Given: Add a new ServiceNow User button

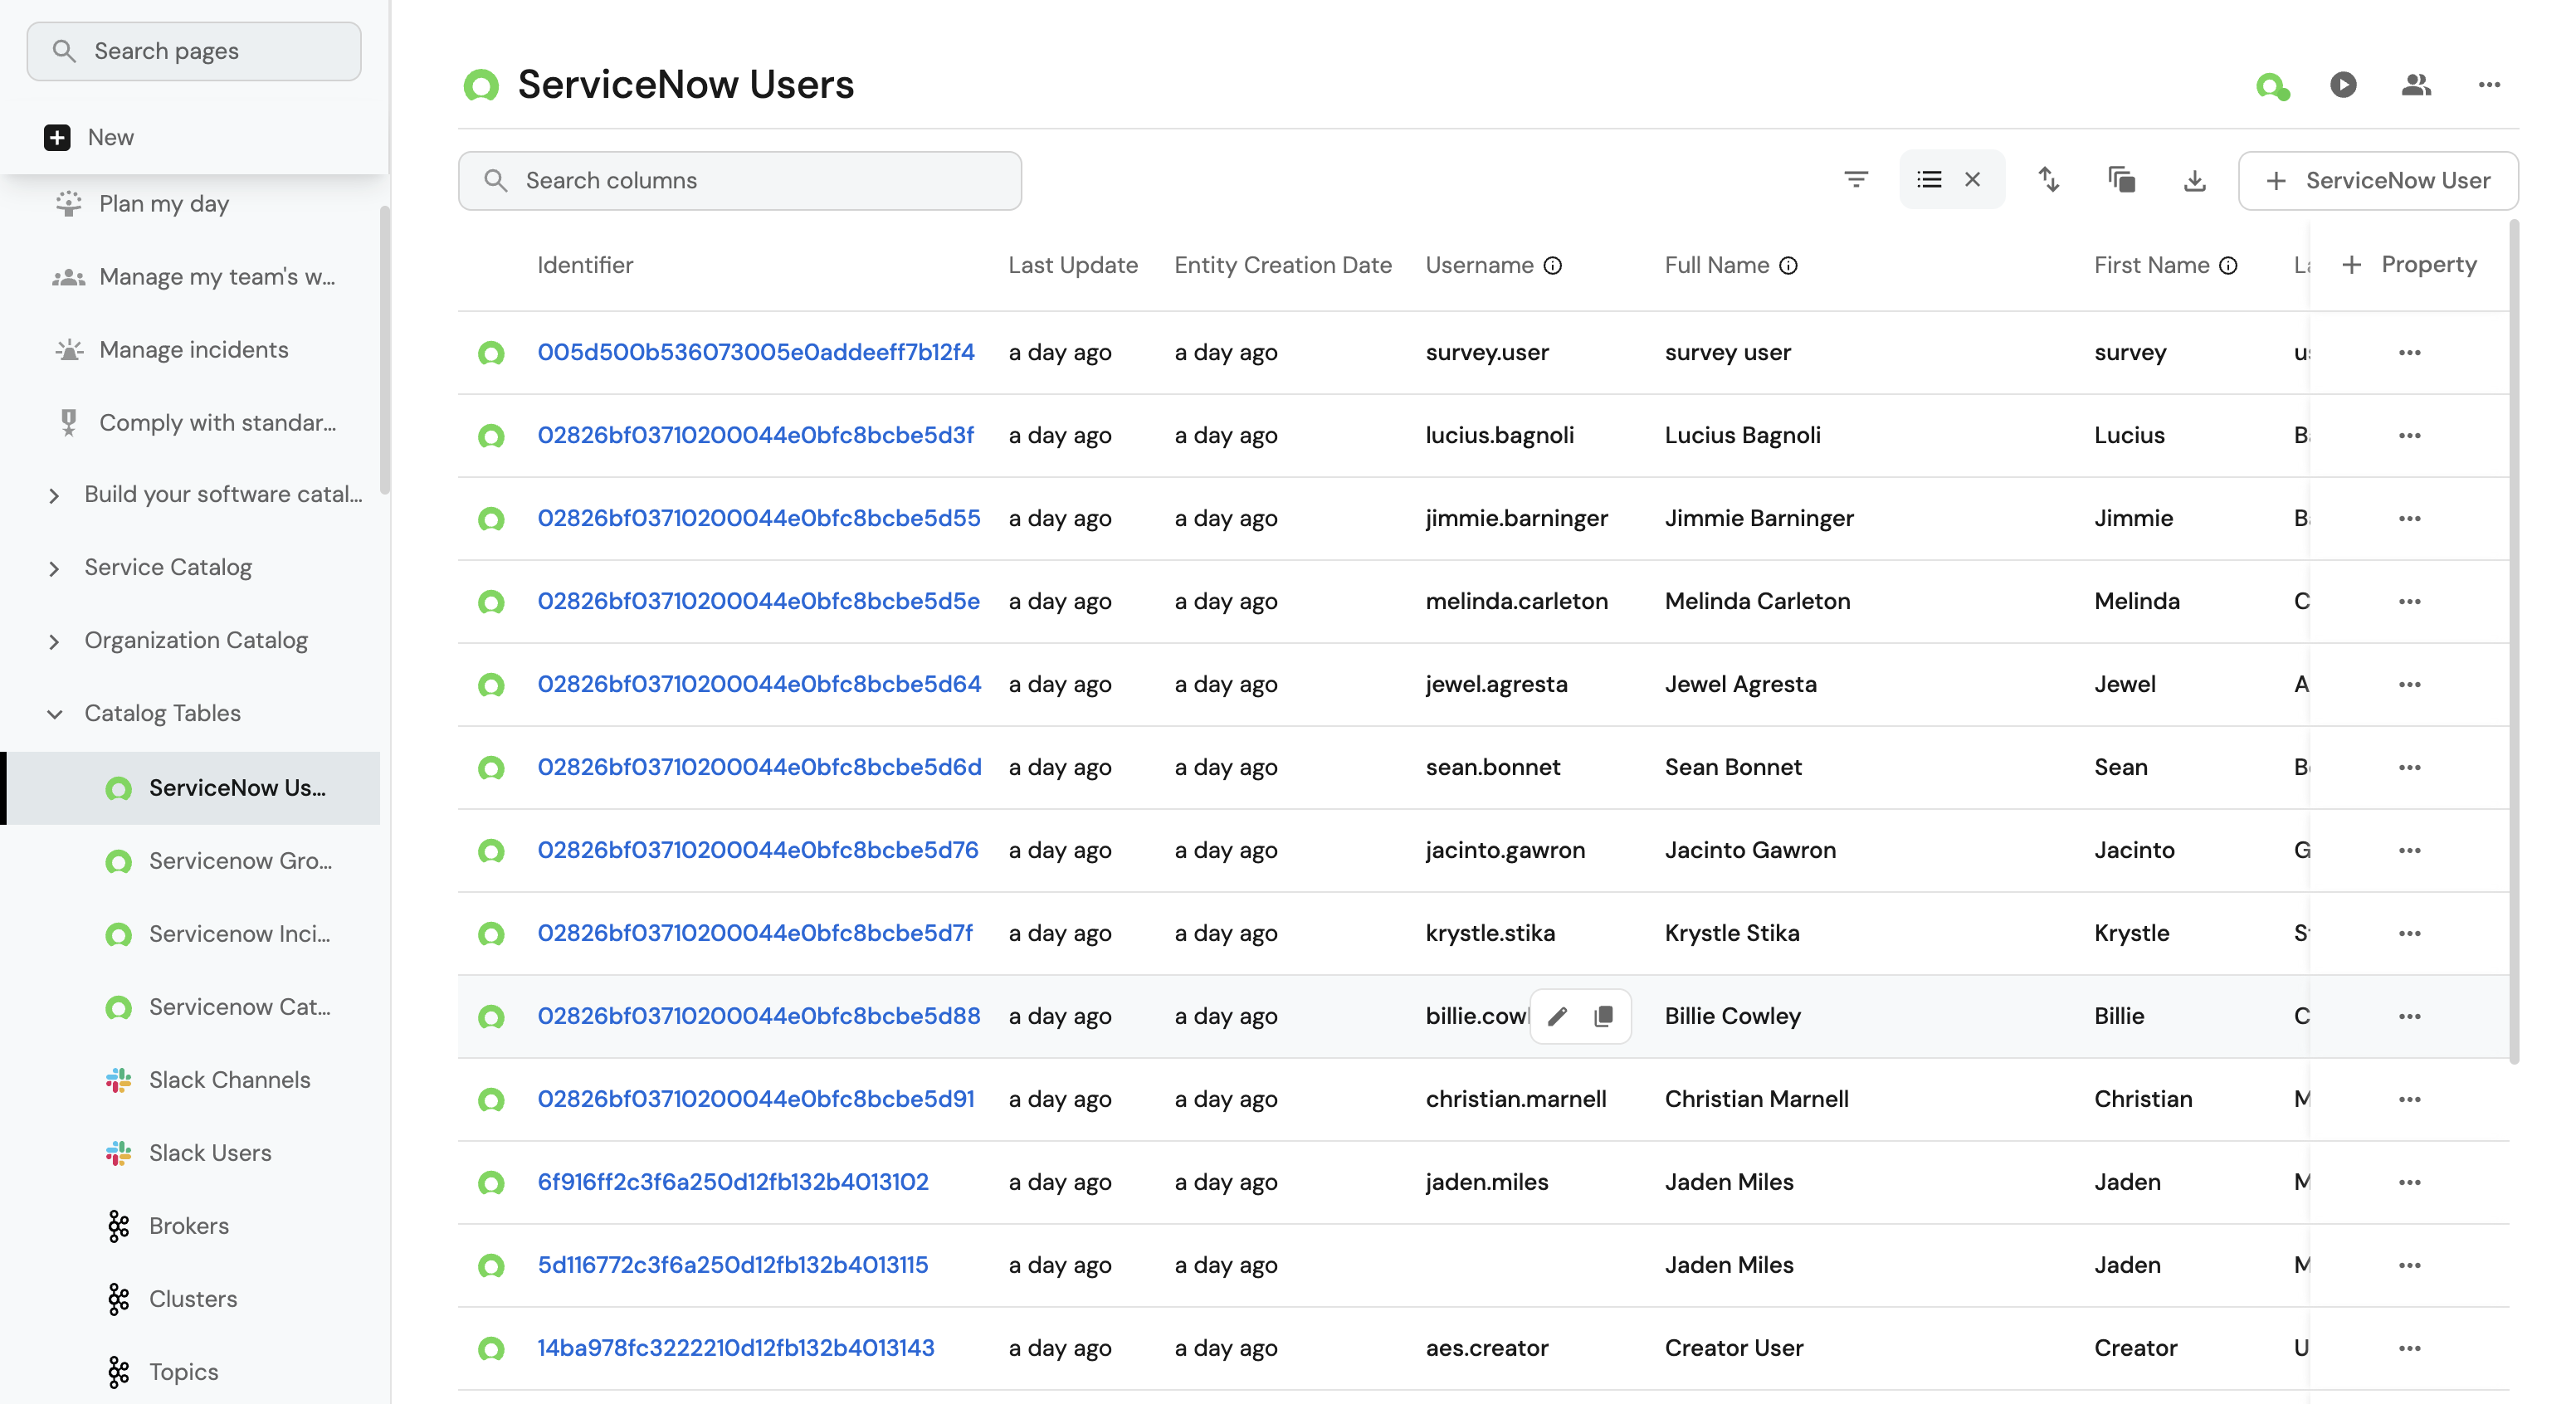Looking at the screenshot, I should point(2378,181).
